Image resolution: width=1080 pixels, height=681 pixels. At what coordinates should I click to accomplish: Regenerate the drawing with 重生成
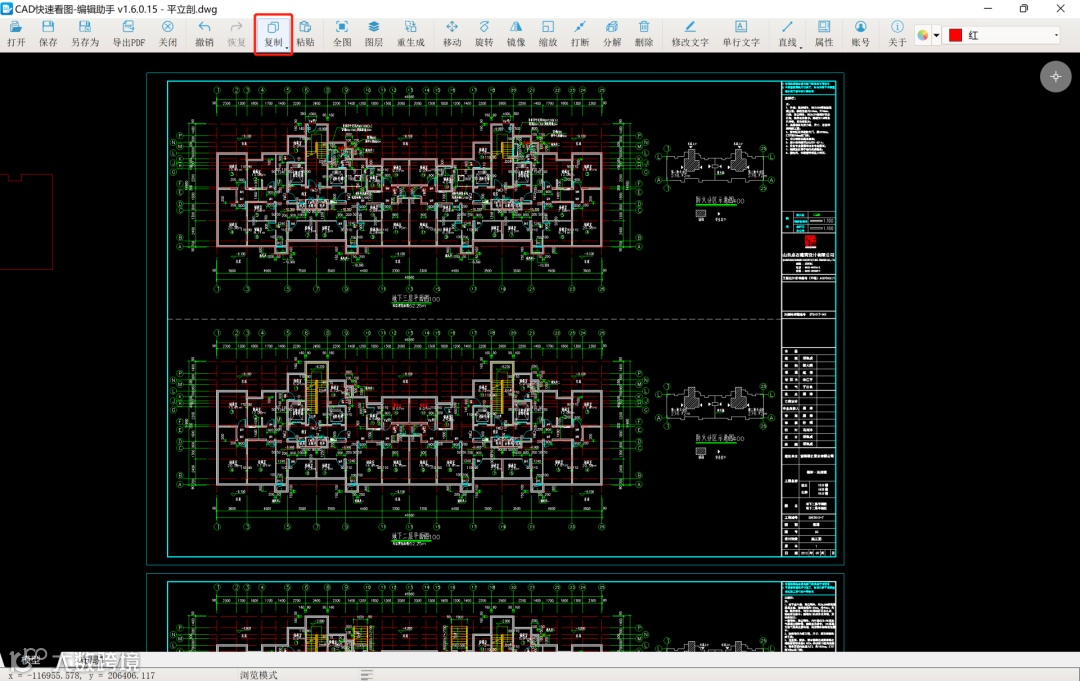(x=411, y=34)
